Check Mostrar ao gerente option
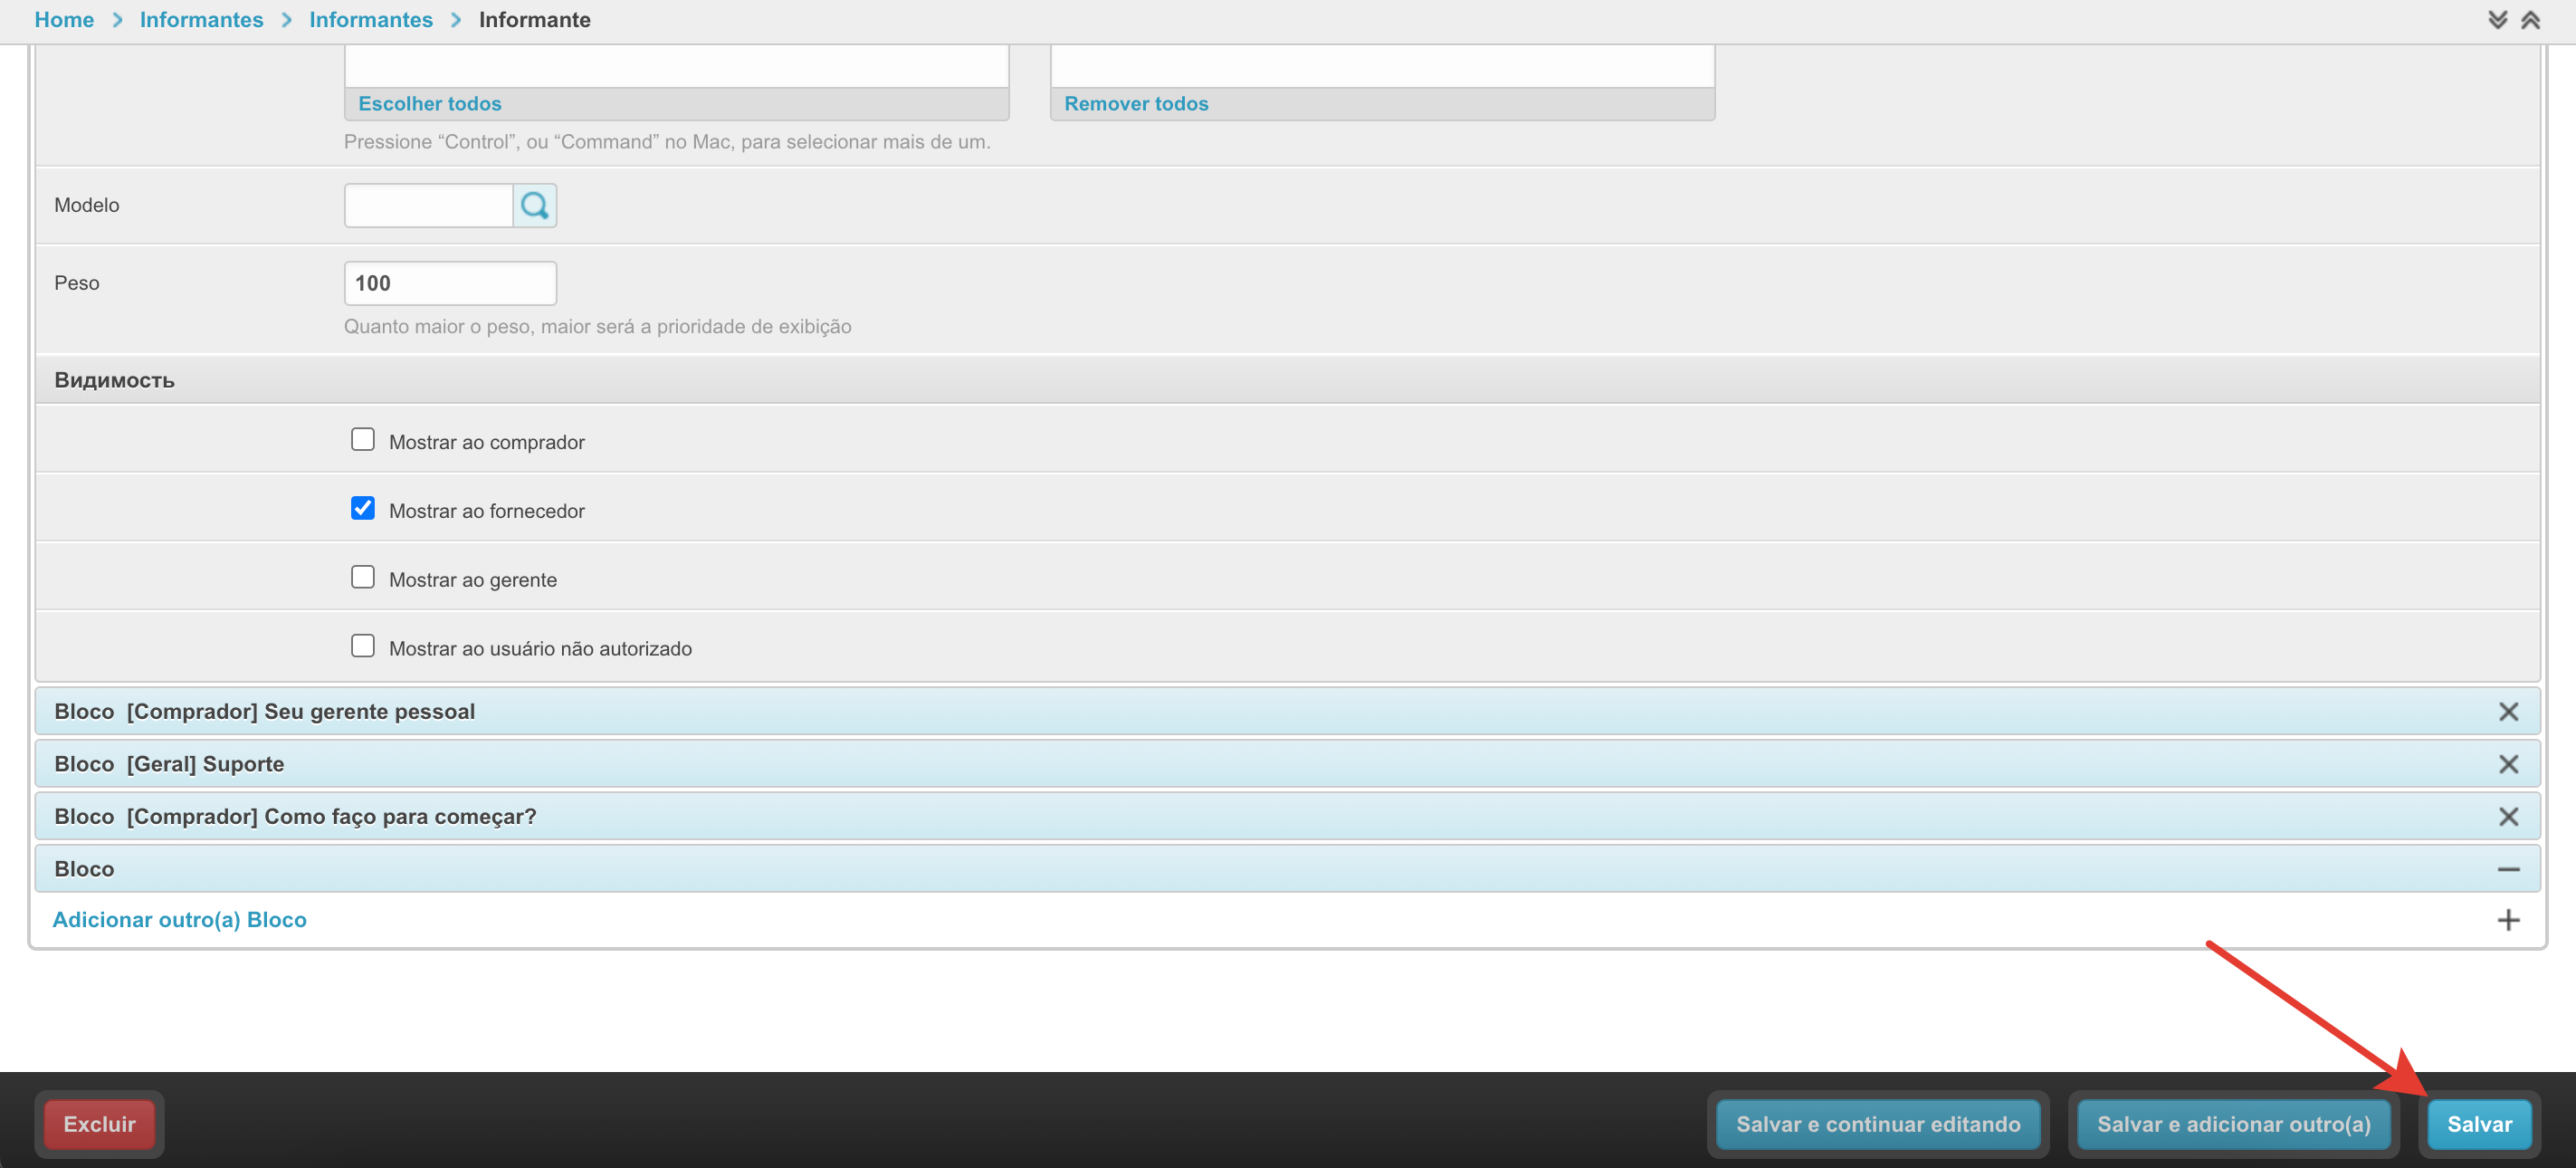Viewport: 2576px width, 1168px height. 363,578
